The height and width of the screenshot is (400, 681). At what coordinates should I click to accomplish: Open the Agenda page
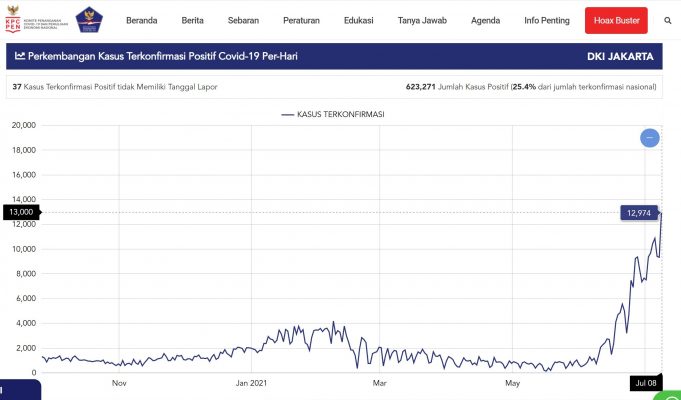pyautogui.click(x=485, y=20)
